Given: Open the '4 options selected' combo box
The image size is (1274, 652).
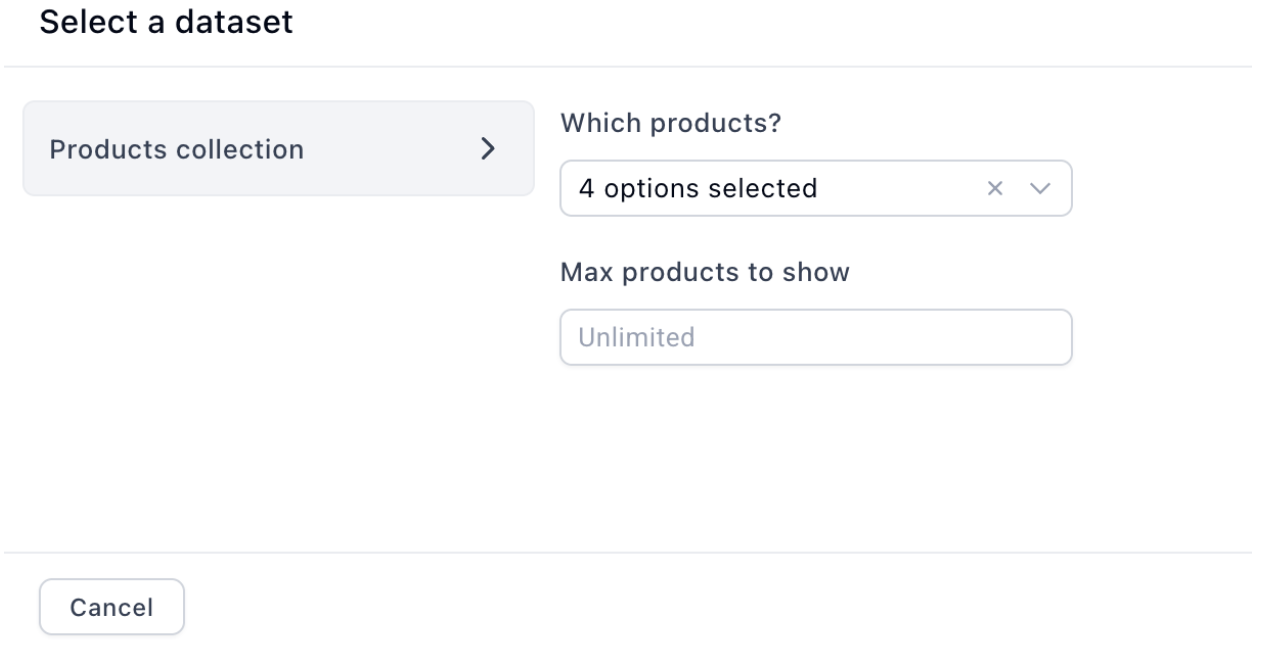Looking at the screenshot, I should 816,188.
